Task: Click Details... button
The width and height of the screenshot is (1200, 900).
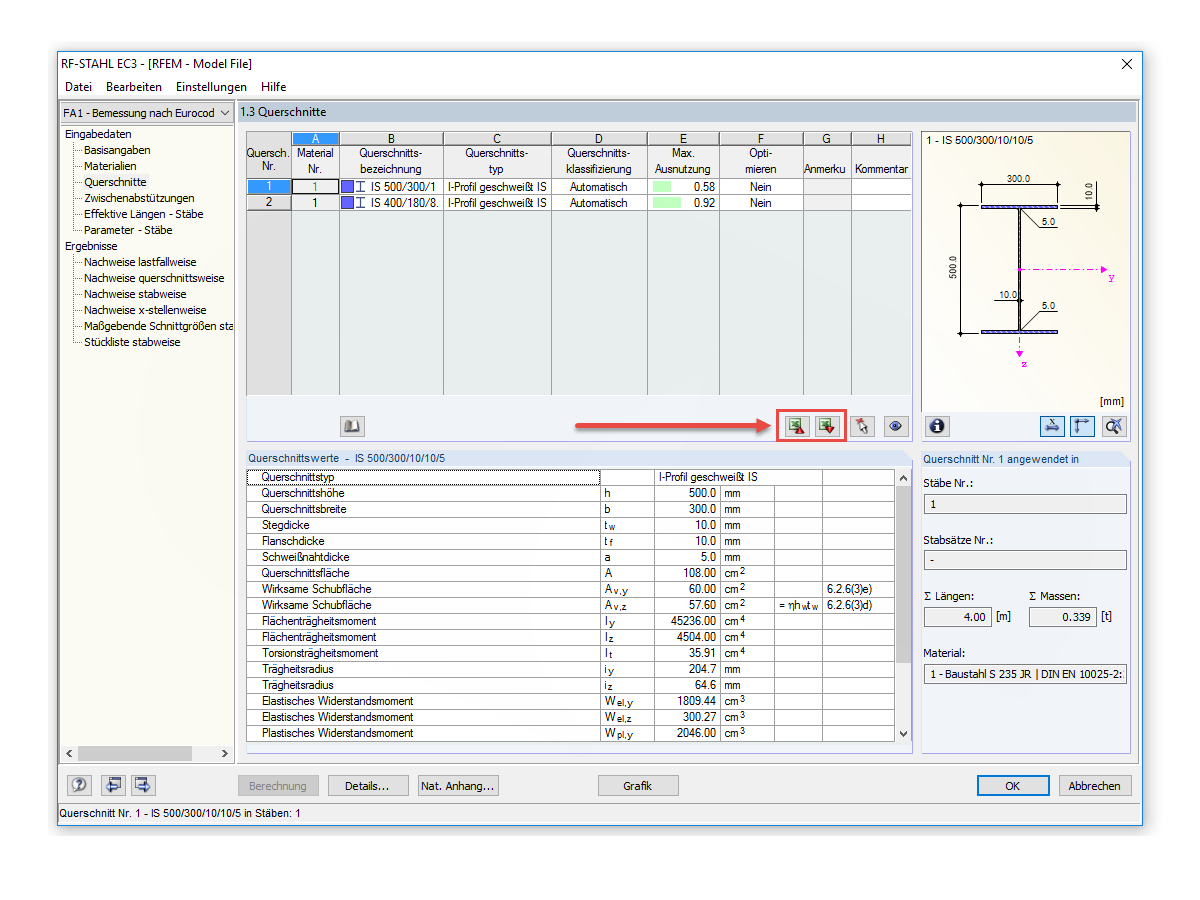Action: click(367, 786)
